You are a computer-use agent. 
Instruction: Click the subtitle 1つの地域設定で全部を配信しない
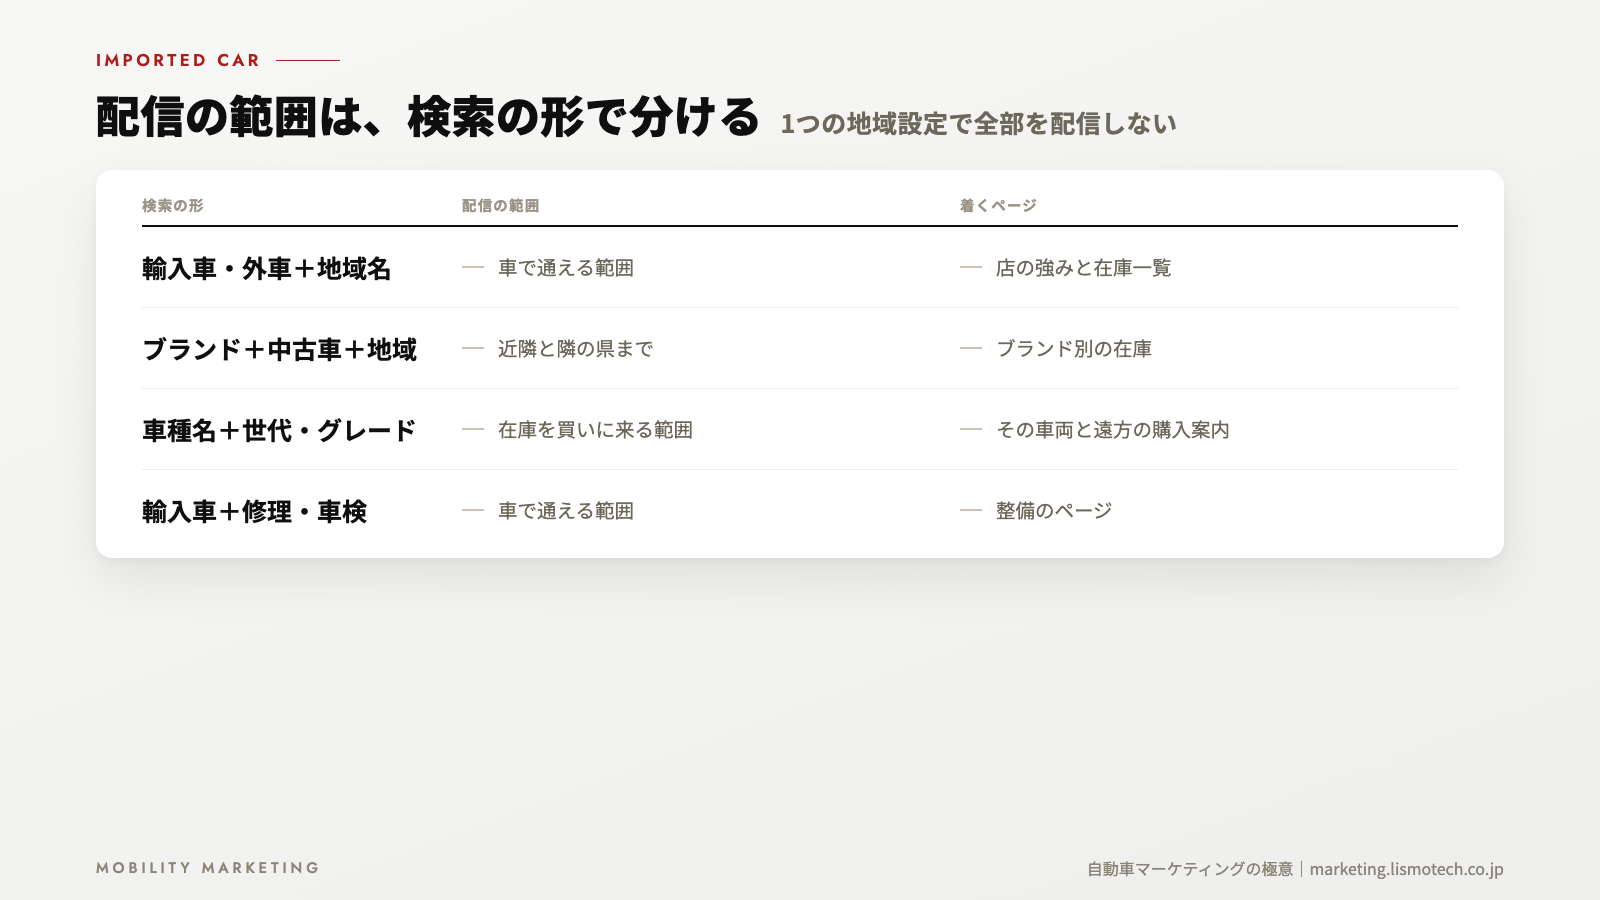tap(978, 124)
